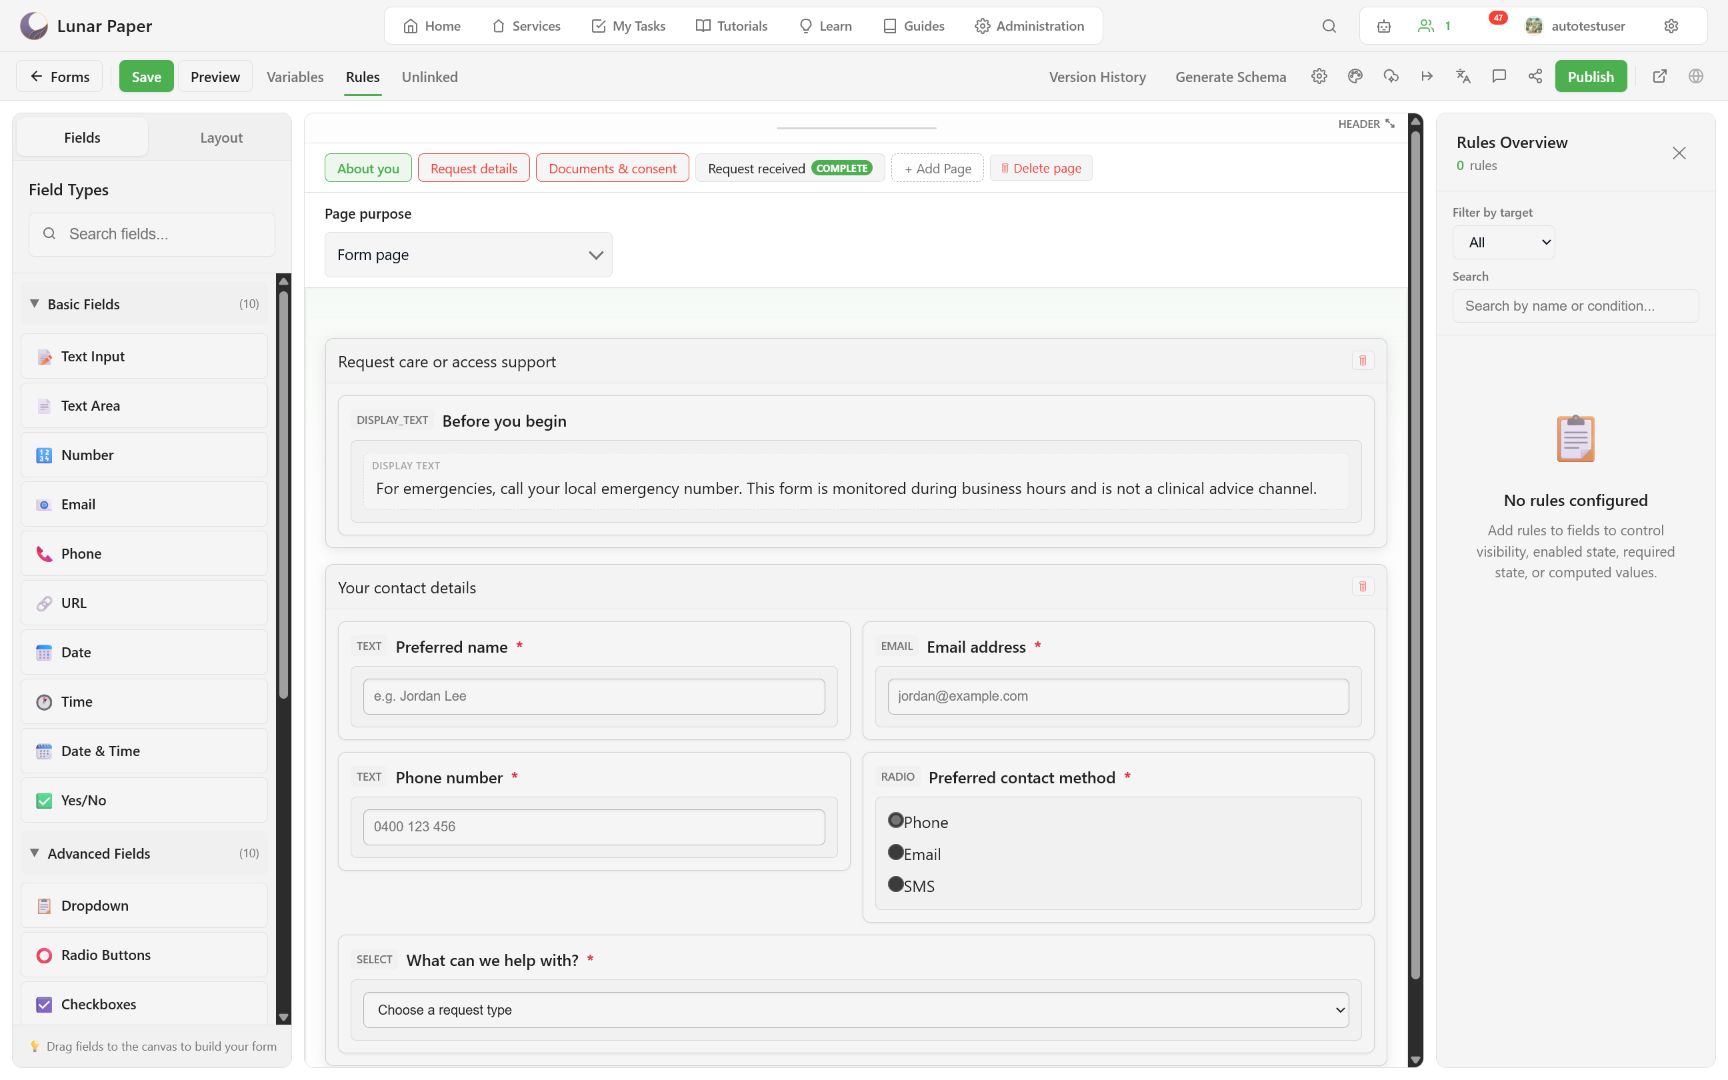Screen dimensions: 1728x1080
Task: Open the Page purpose dropdown
Action: 468,255
